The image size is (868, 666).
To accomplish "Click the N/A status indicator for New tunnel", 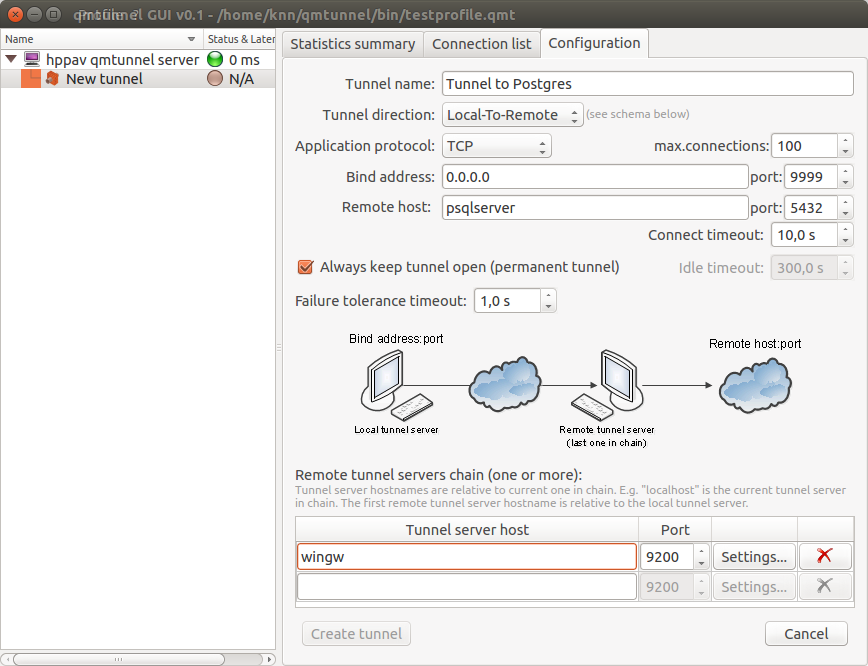I will [215, 79].
